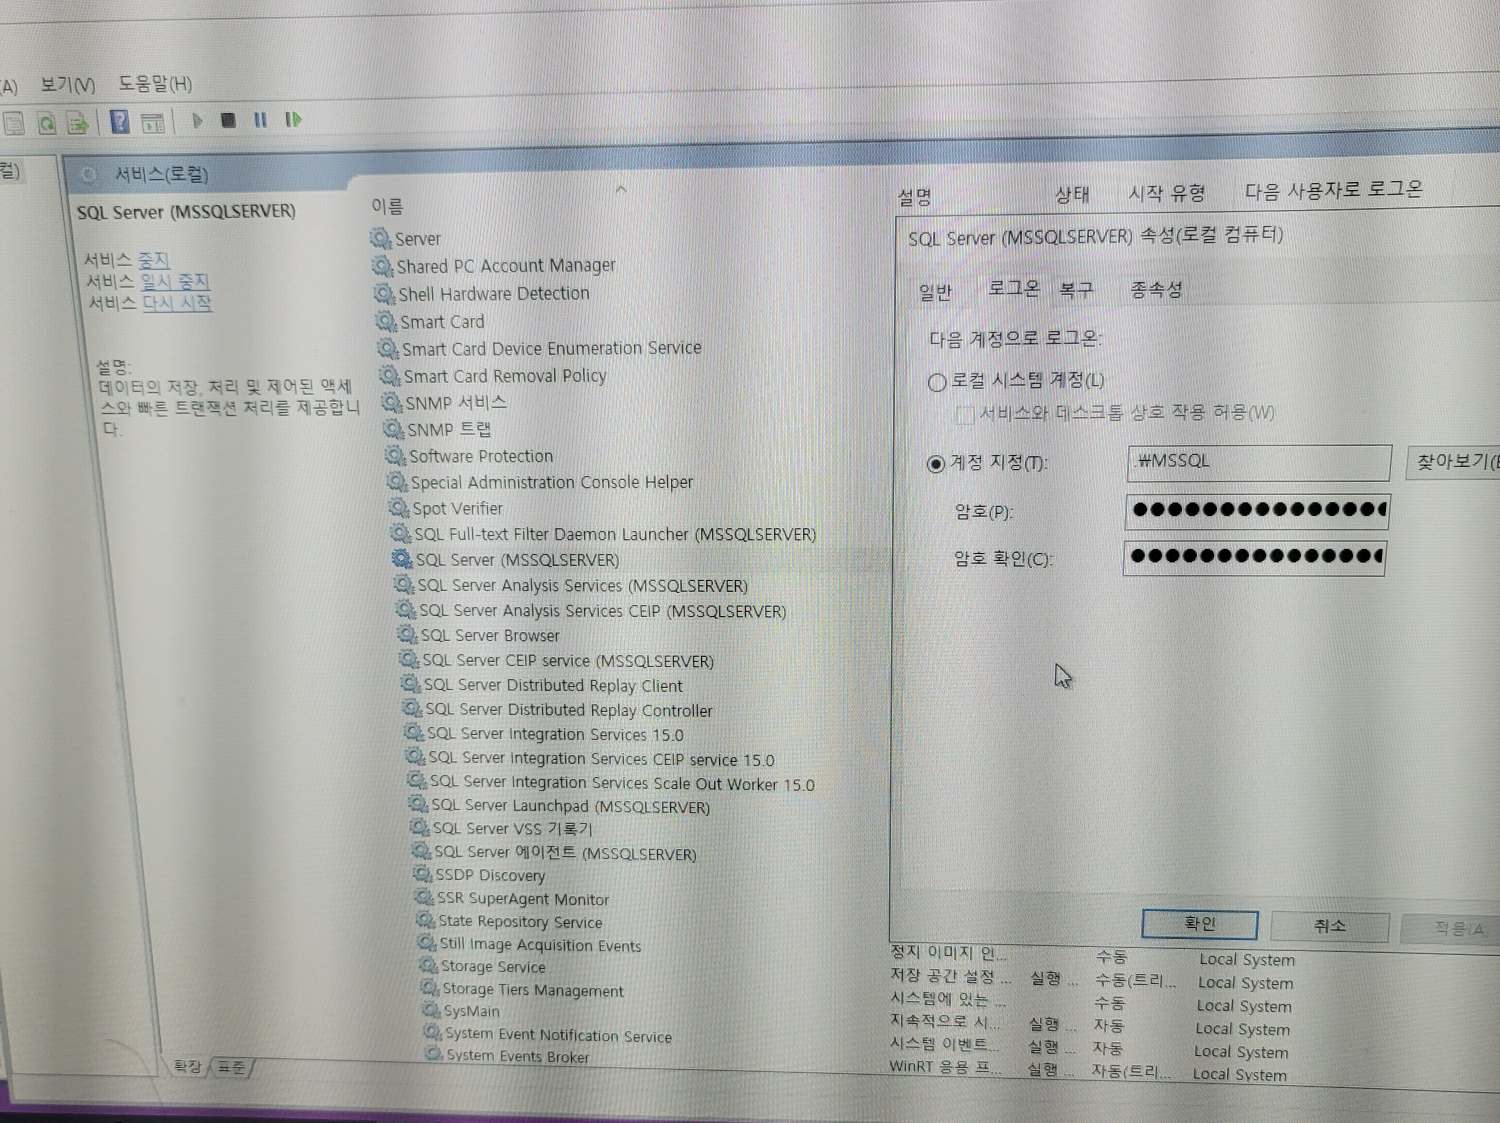Click the Restart Service toolbar icon
Image resolution: width=1500 pixels, height=1123 pixels.
[293, 120]
